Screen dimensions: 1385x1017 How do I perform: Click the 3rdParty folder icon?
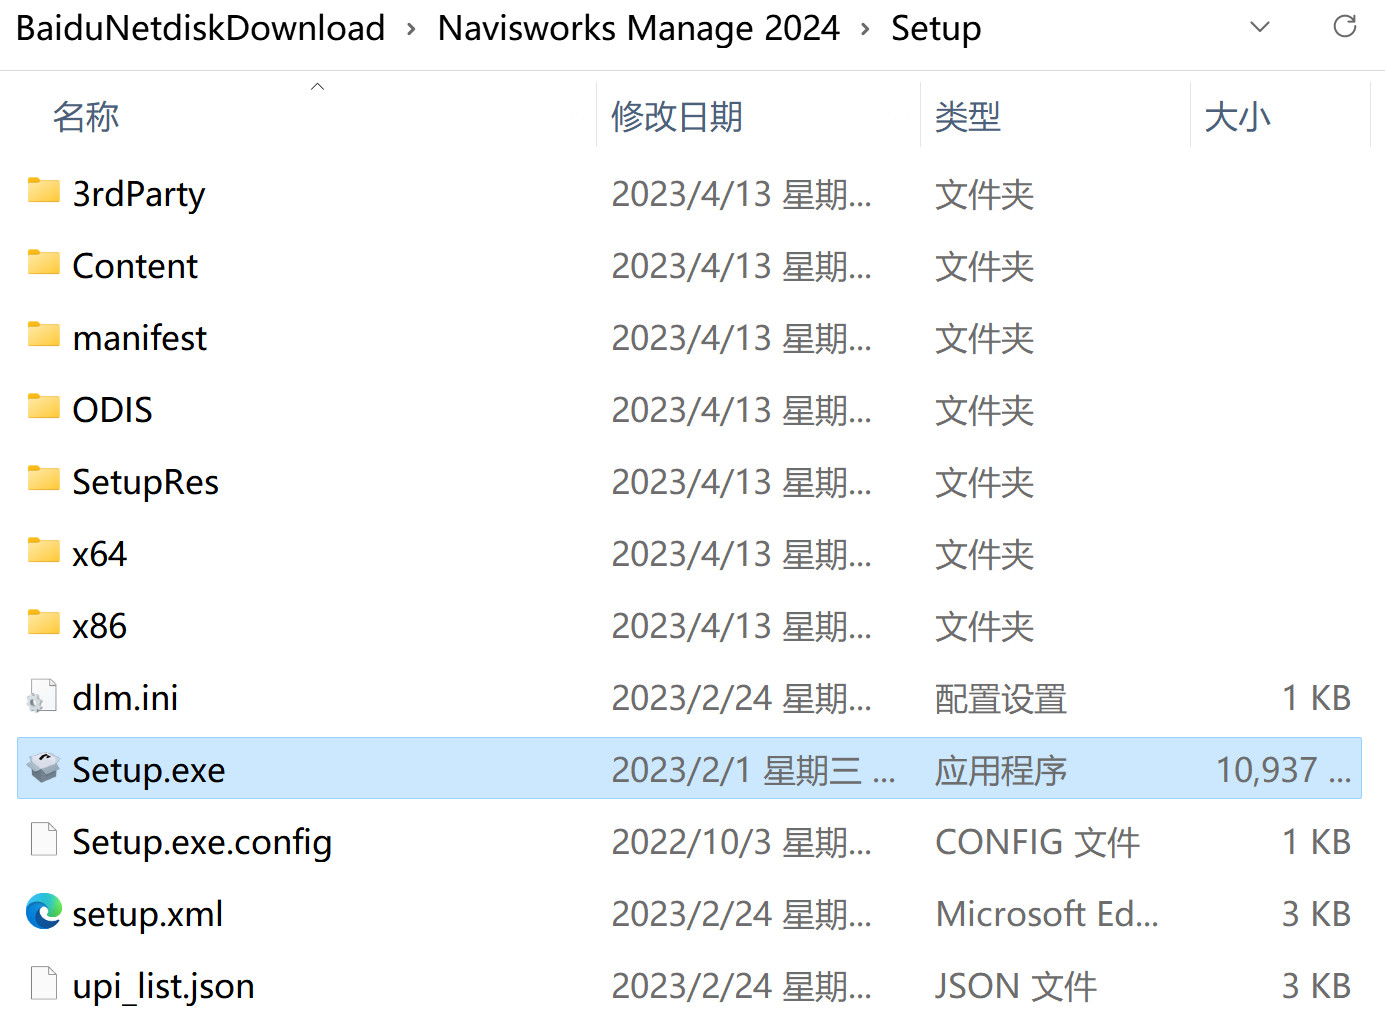[x=43, y=190]
